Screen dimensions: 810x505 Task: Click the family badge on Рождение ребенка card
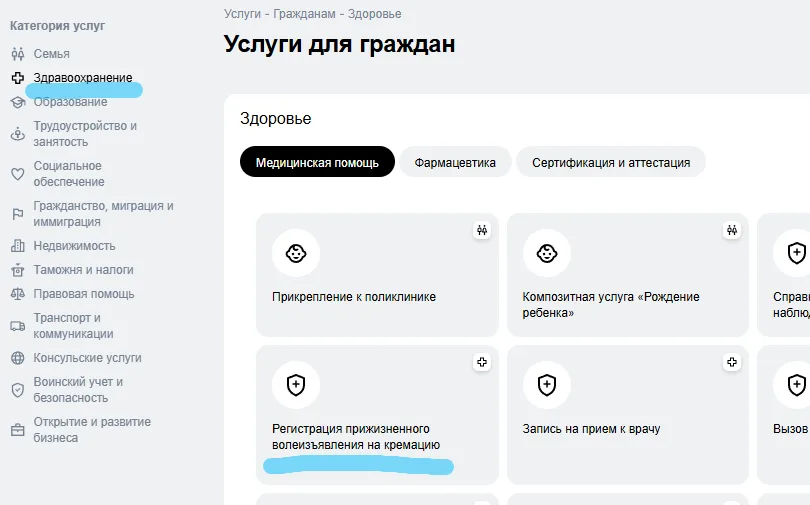pyautogui.click(x=732, y=230)
